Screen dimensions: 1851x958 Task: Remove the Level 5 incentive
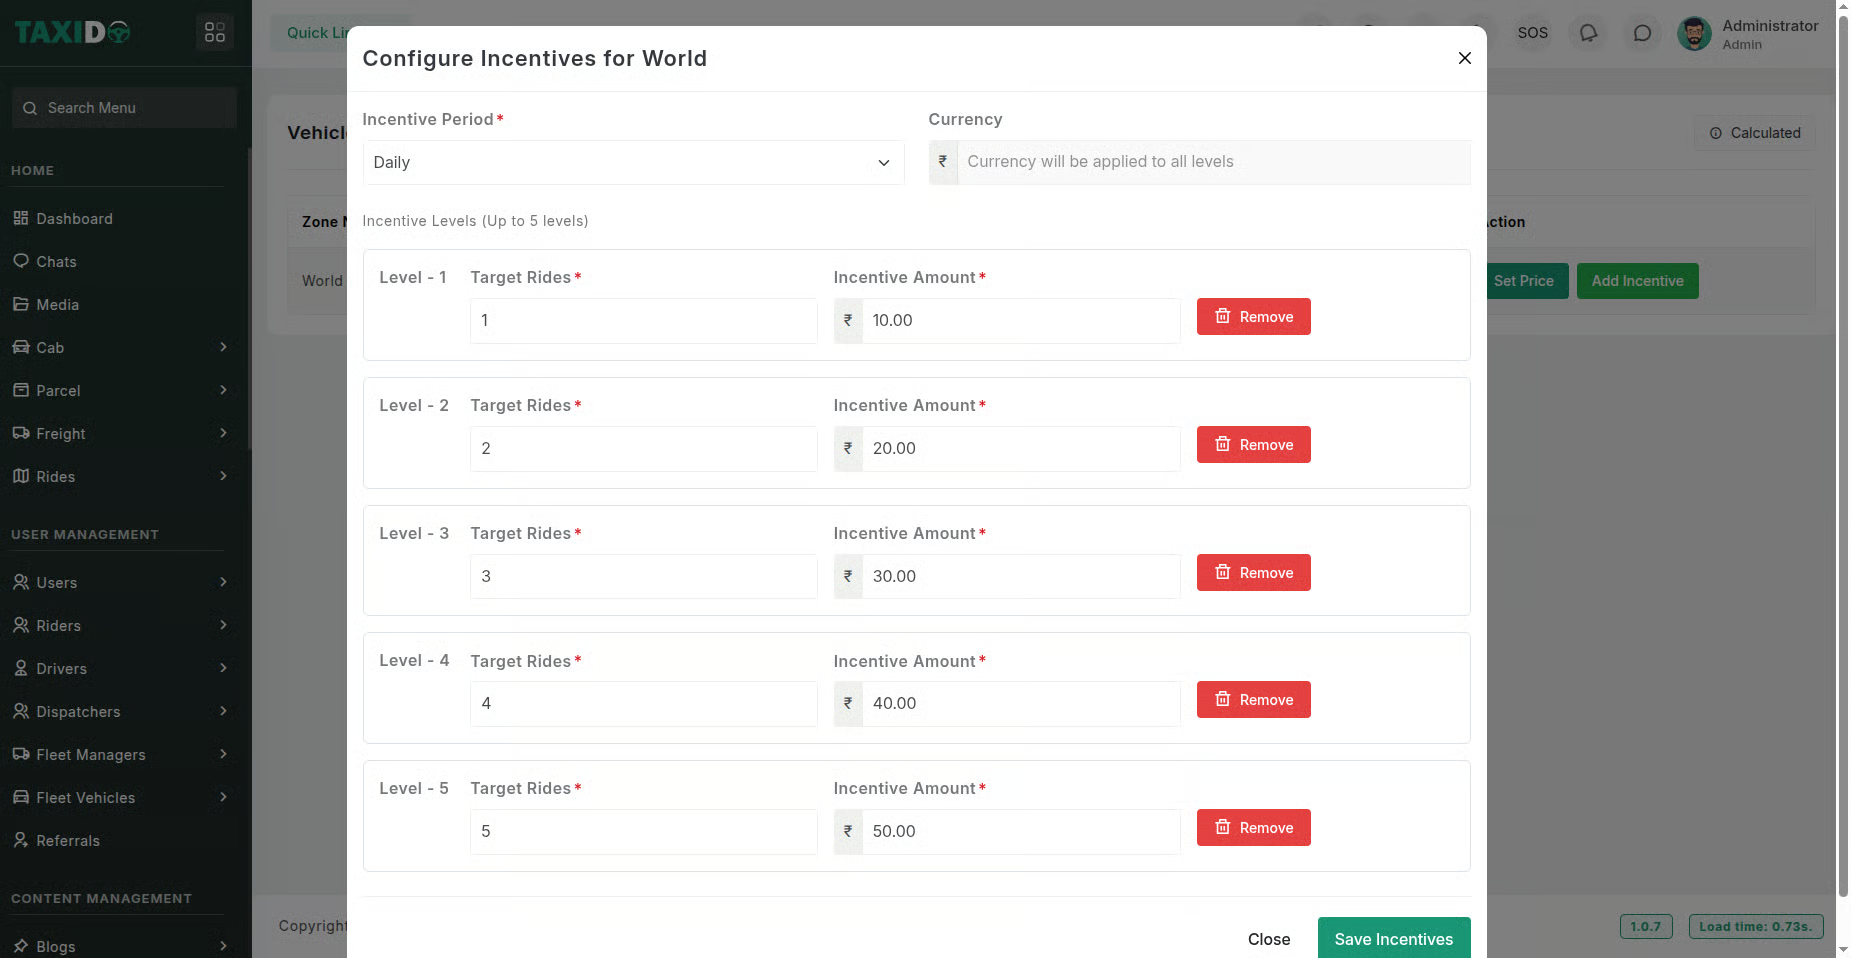pyautogui.click(x=1253, y=828)
